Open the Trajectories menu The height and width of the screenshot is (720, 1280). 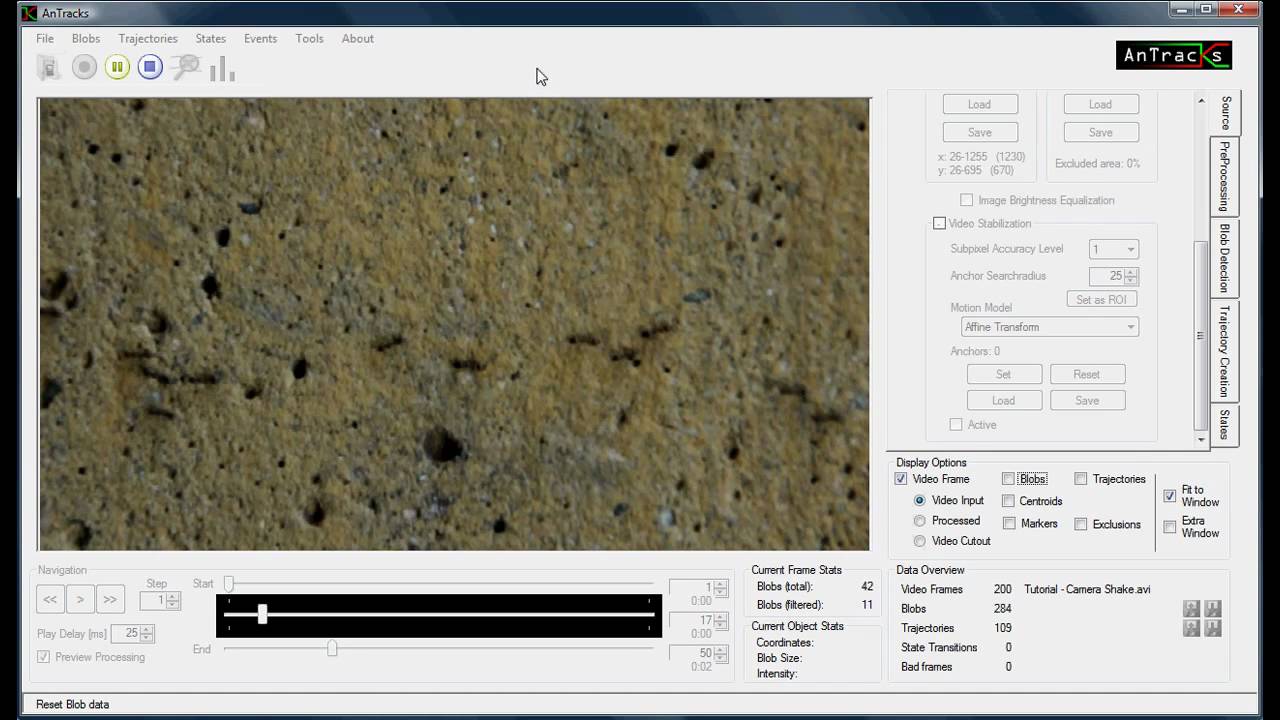coord(148,38)
